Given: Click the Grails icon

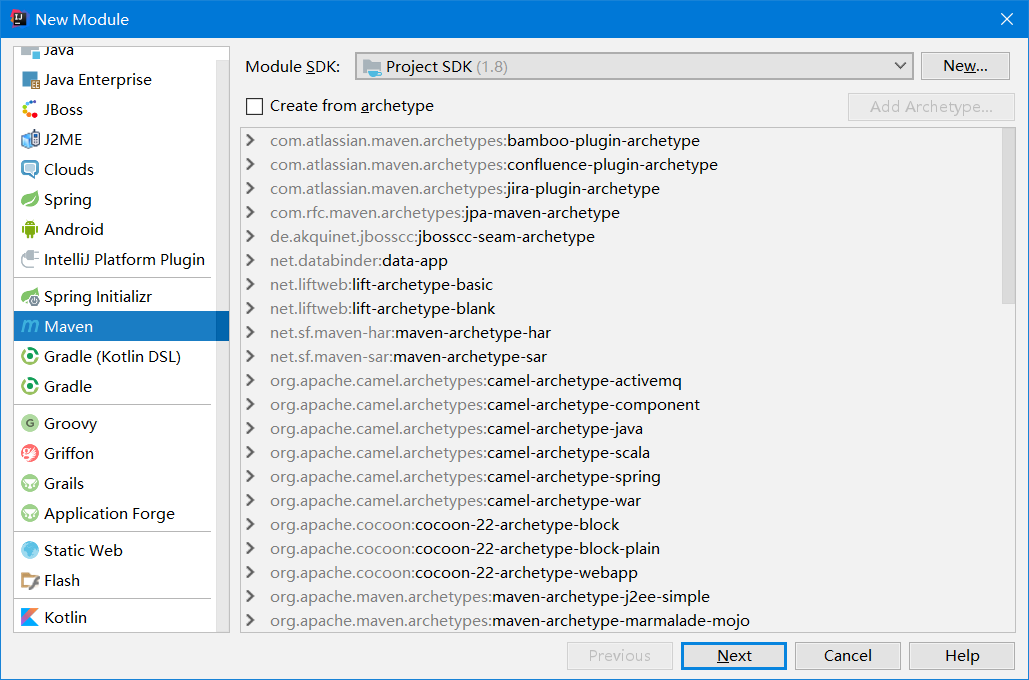Looking at the screenshot, I should pos(30,484).
